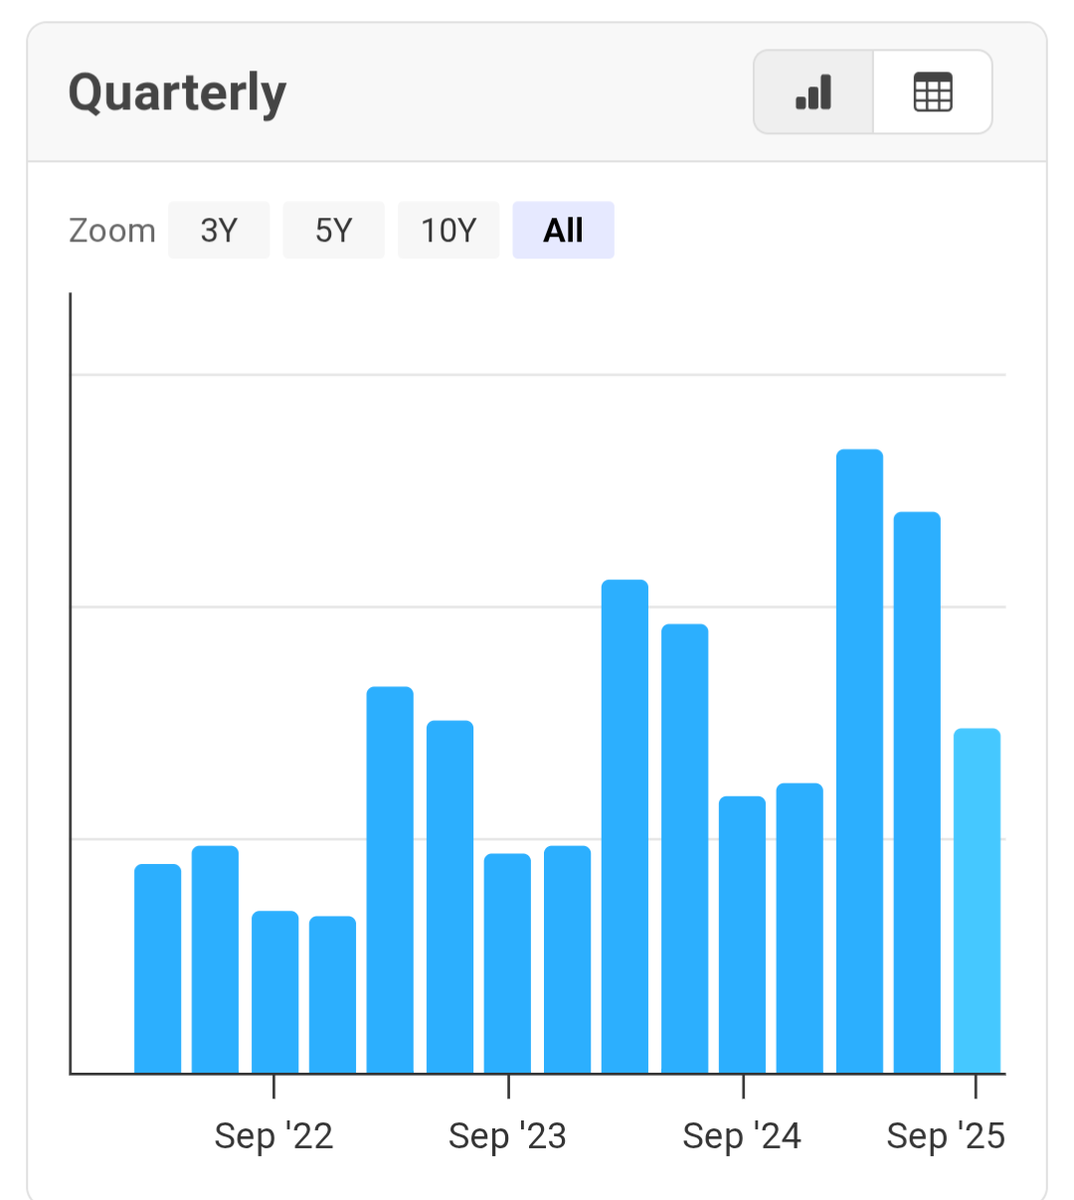Select the lighter-blue Sep '25 bar
The image size is (1074, 1200).
point(977,901)
